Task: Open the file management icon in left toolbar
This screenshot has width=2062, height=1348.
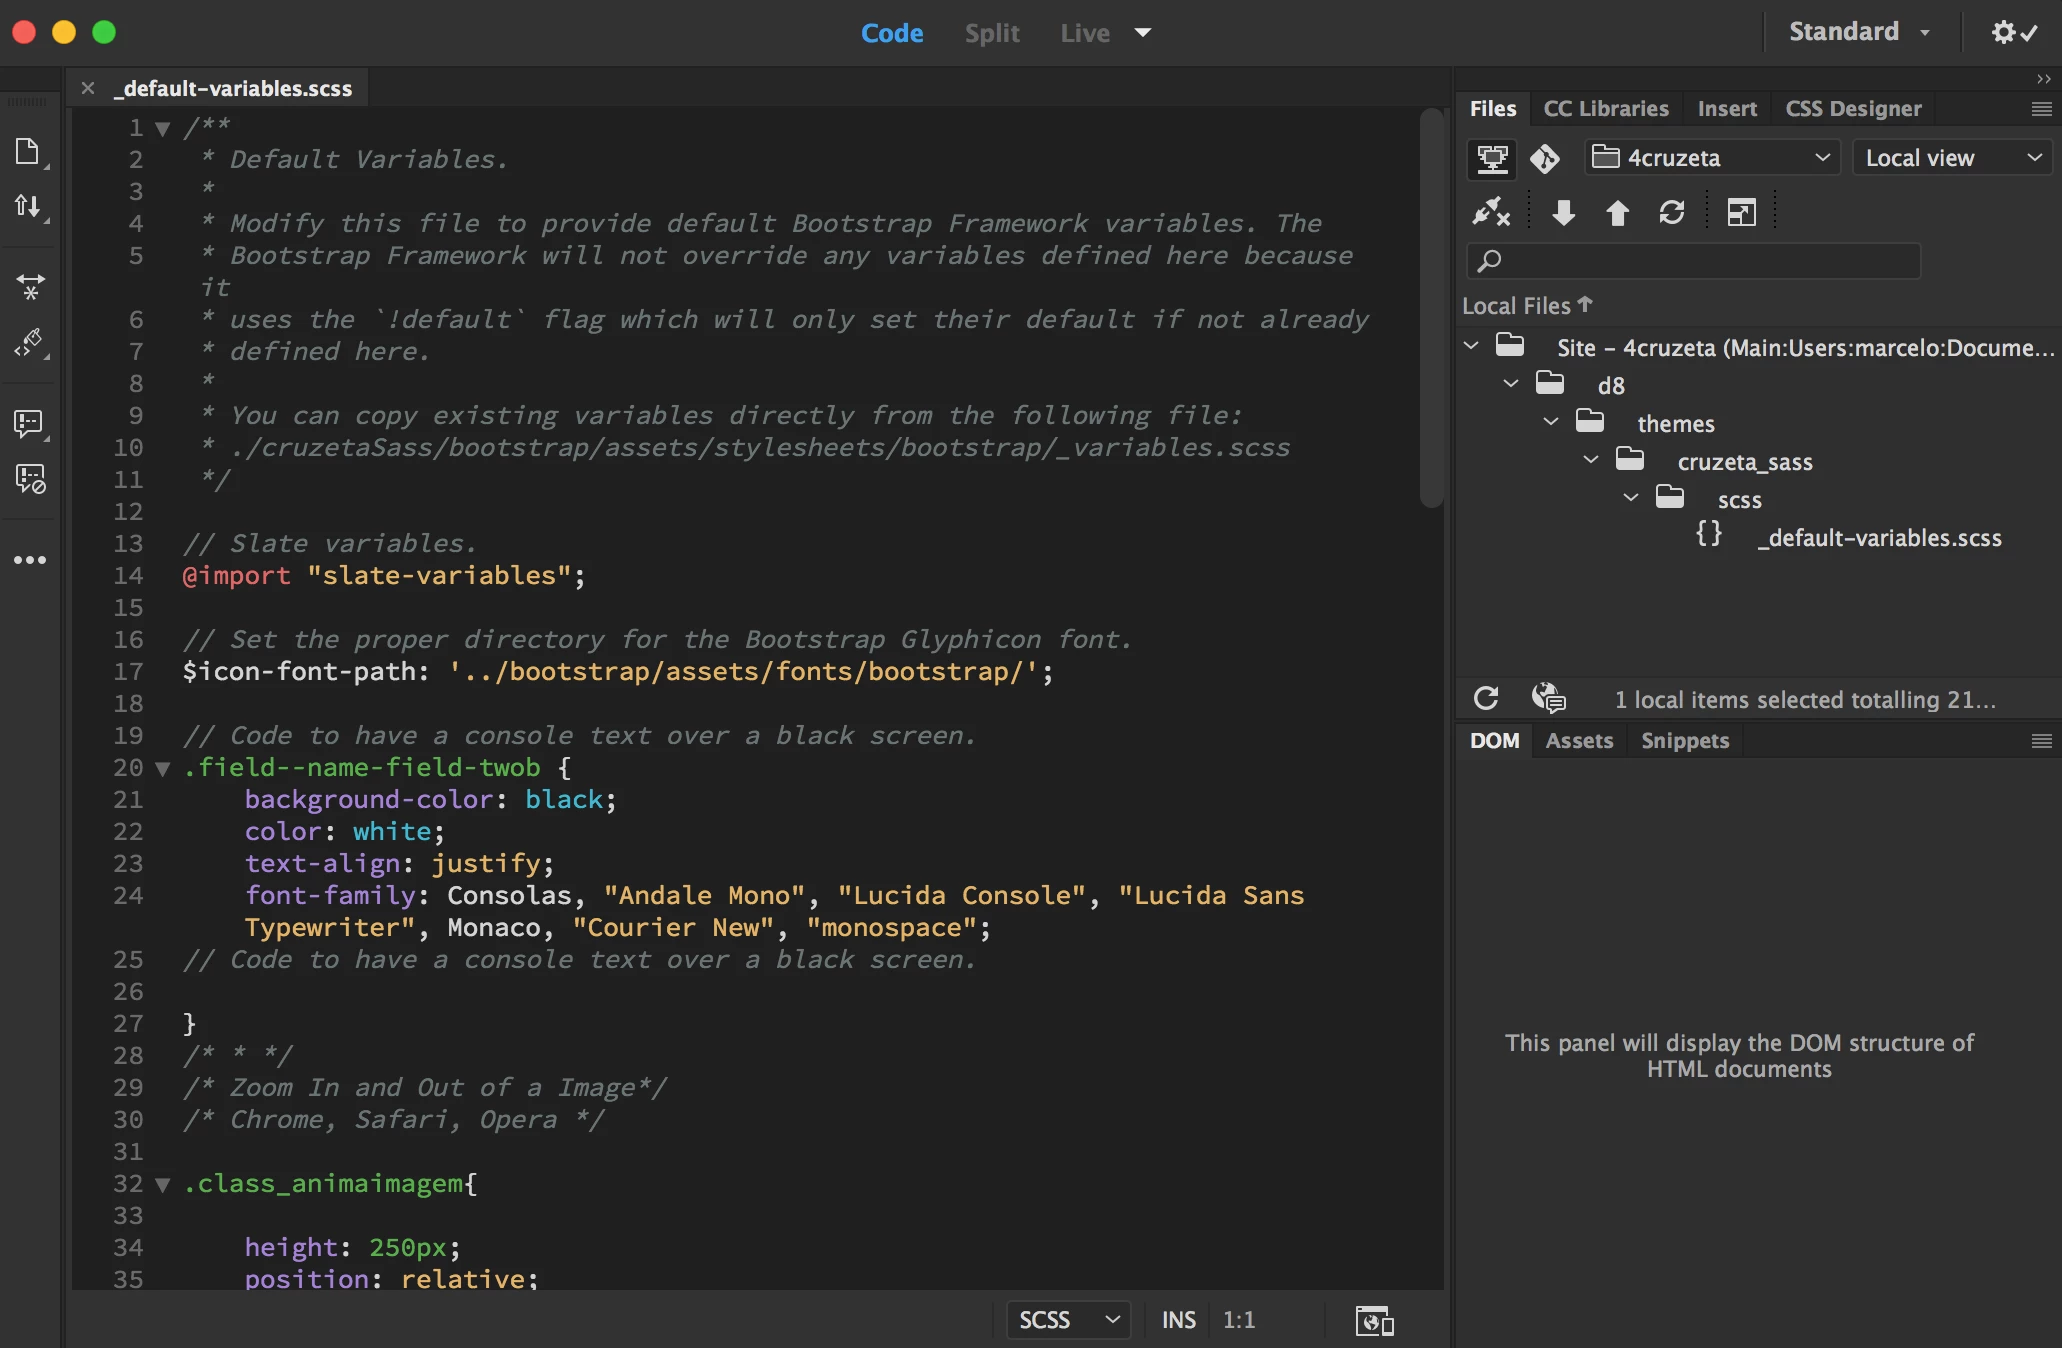Action: click(28, 152)
